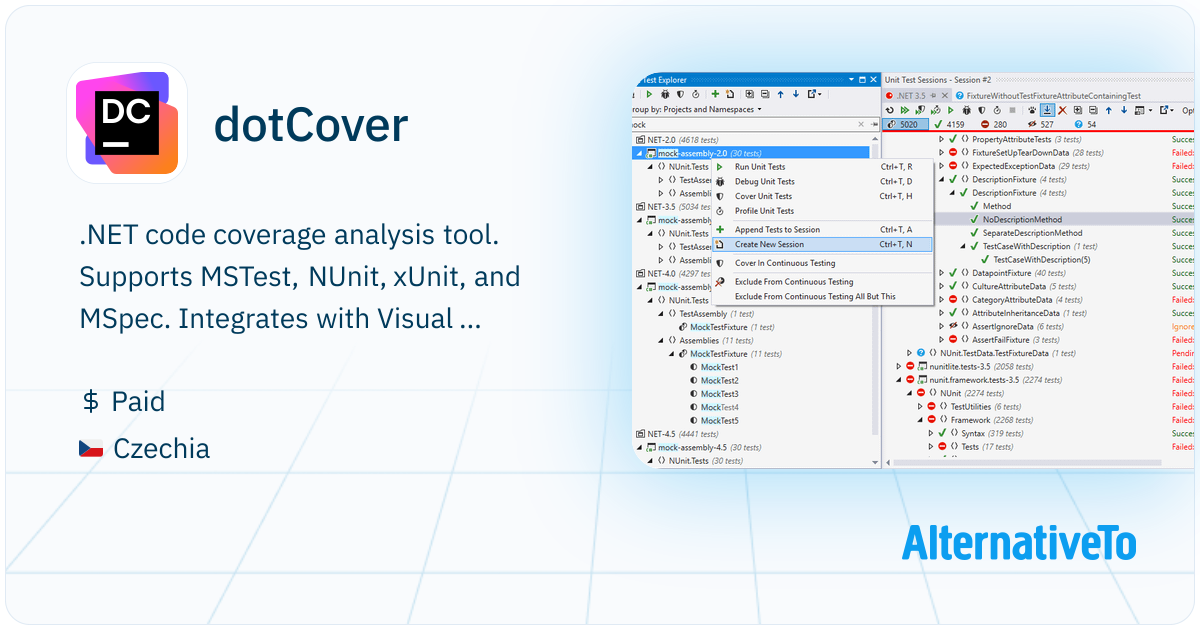Viewport: 1200px width, 630px height.
Task: Click down arrow in Unit Test Sessions toolbar
Action: [1124, 110]
